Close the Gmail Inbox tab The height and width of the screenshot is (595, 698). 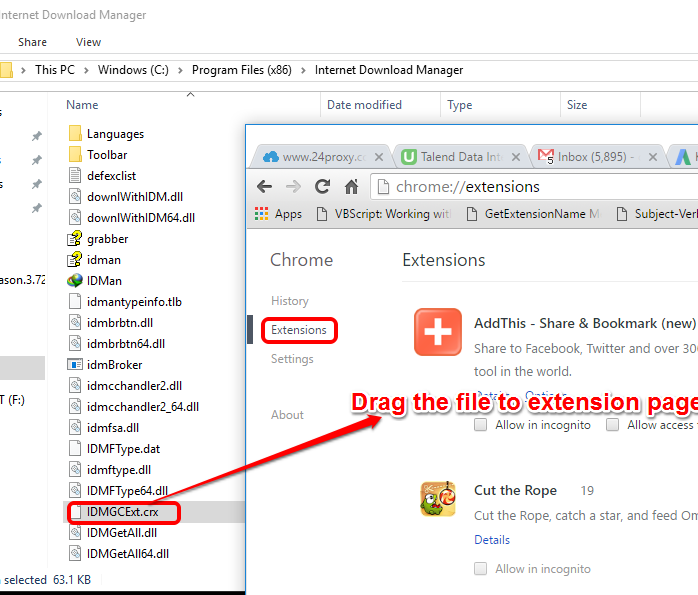653,157
